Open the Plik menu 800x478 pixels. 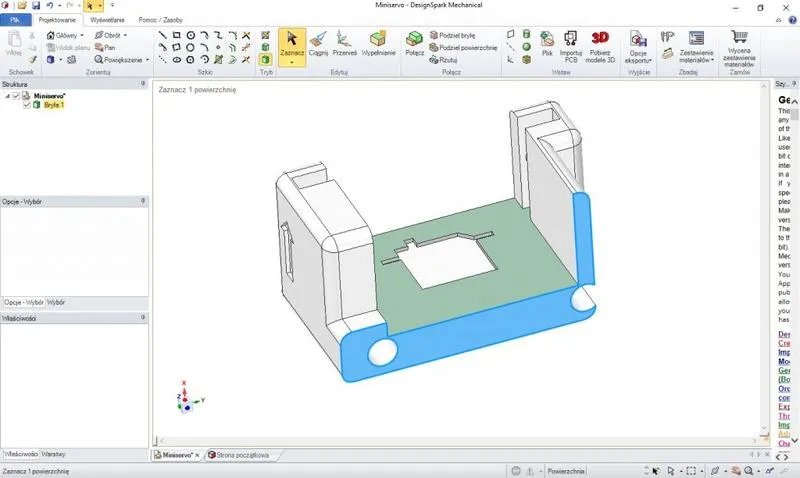point(15,20)
